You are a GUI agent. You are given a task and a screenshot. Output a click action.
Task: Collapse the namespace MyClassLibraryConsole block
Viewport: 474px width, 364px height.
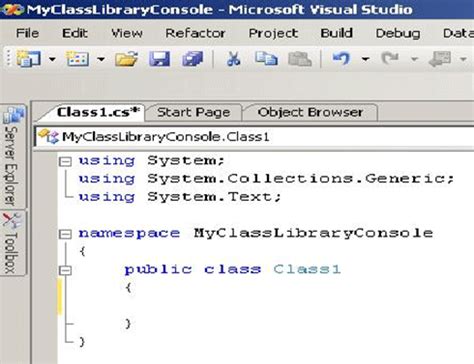pyautogui.click(x=65, y=234)
